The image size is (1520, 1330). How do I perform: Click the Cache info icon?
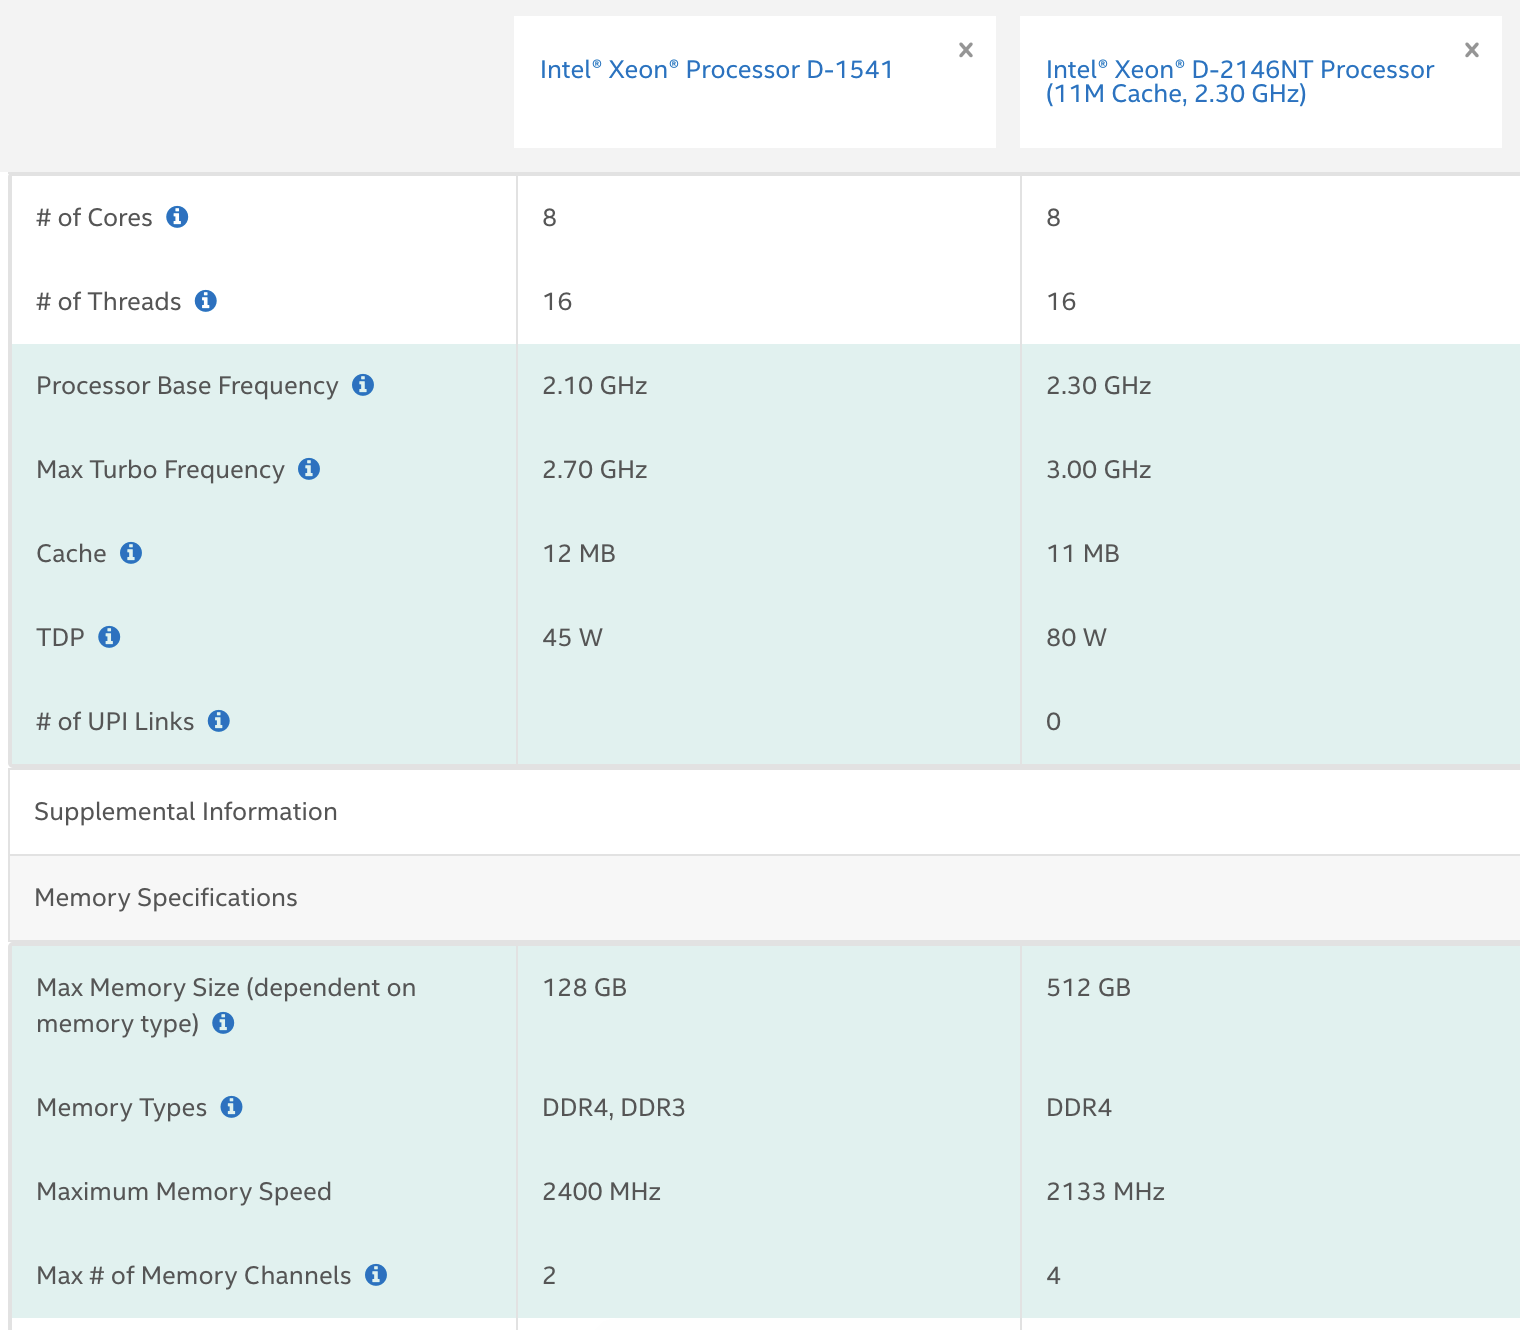click(x=131, y=553)
